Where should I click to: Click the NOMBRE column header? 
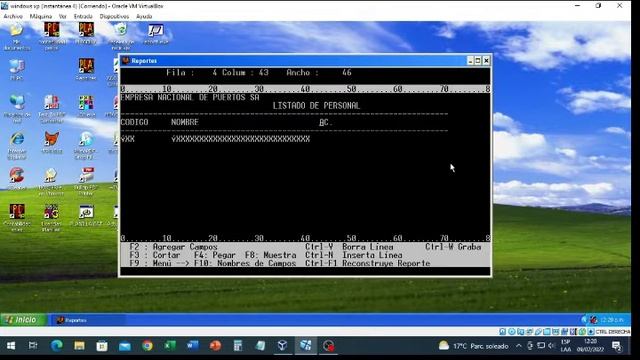[185, 122]
